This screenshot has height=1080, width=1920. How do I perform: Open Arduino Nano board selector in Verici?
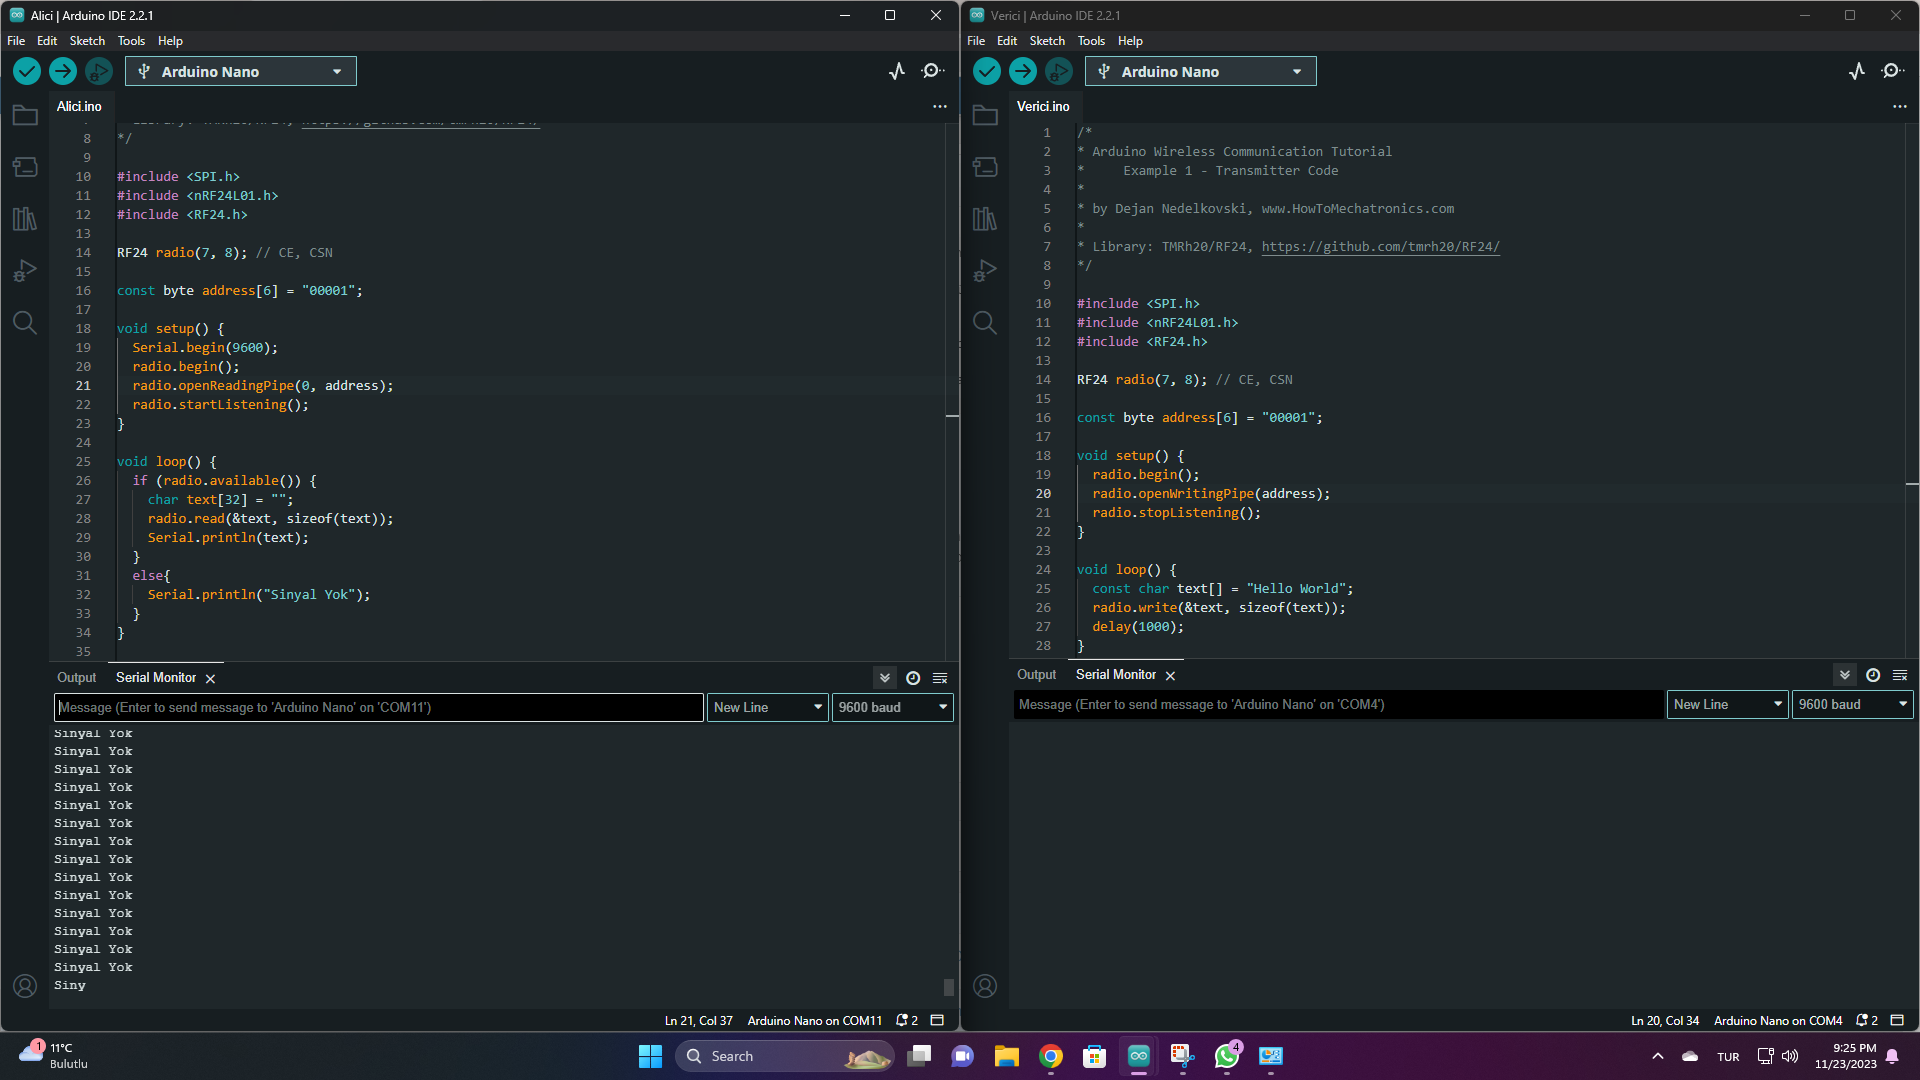click(1201, 72)
